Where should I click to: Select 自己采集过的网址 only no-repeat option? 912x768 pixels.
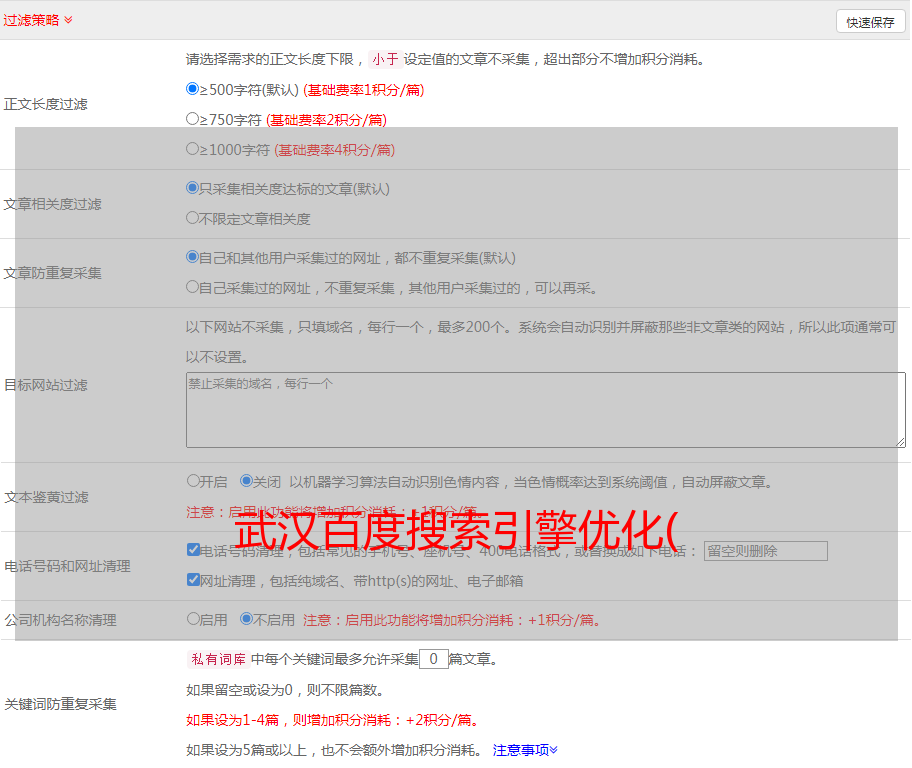coord(193,287)
